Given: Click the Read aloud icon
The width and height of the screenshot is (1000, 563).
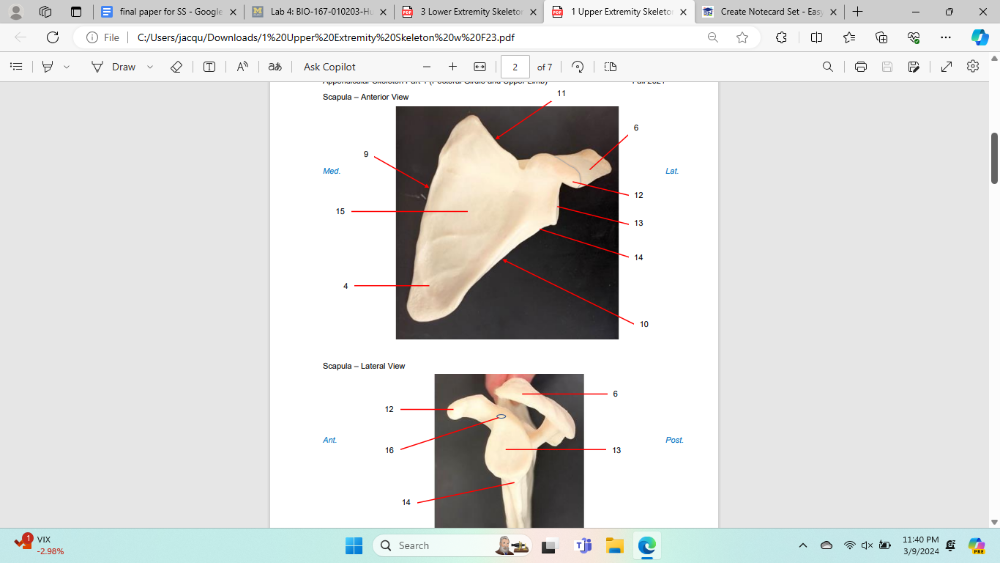Looking at the screenshot, I should click(x=242, y=67).
